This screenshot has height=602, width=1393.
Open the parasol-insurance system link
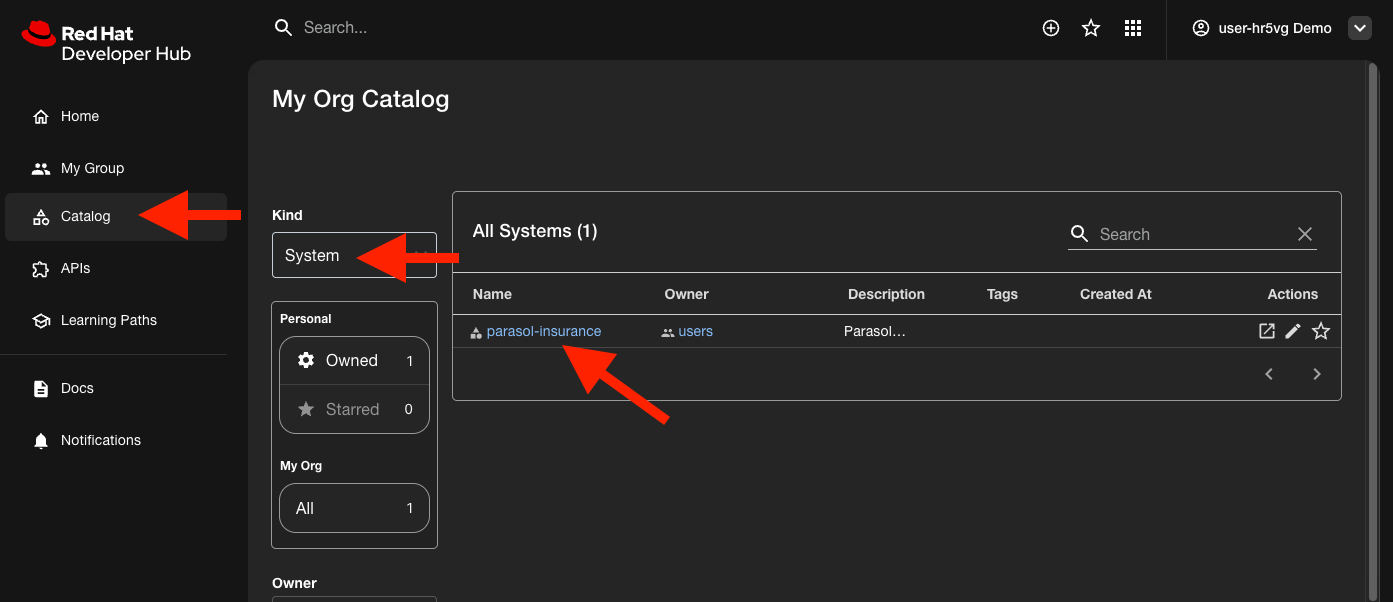click(x=544, y=331)
